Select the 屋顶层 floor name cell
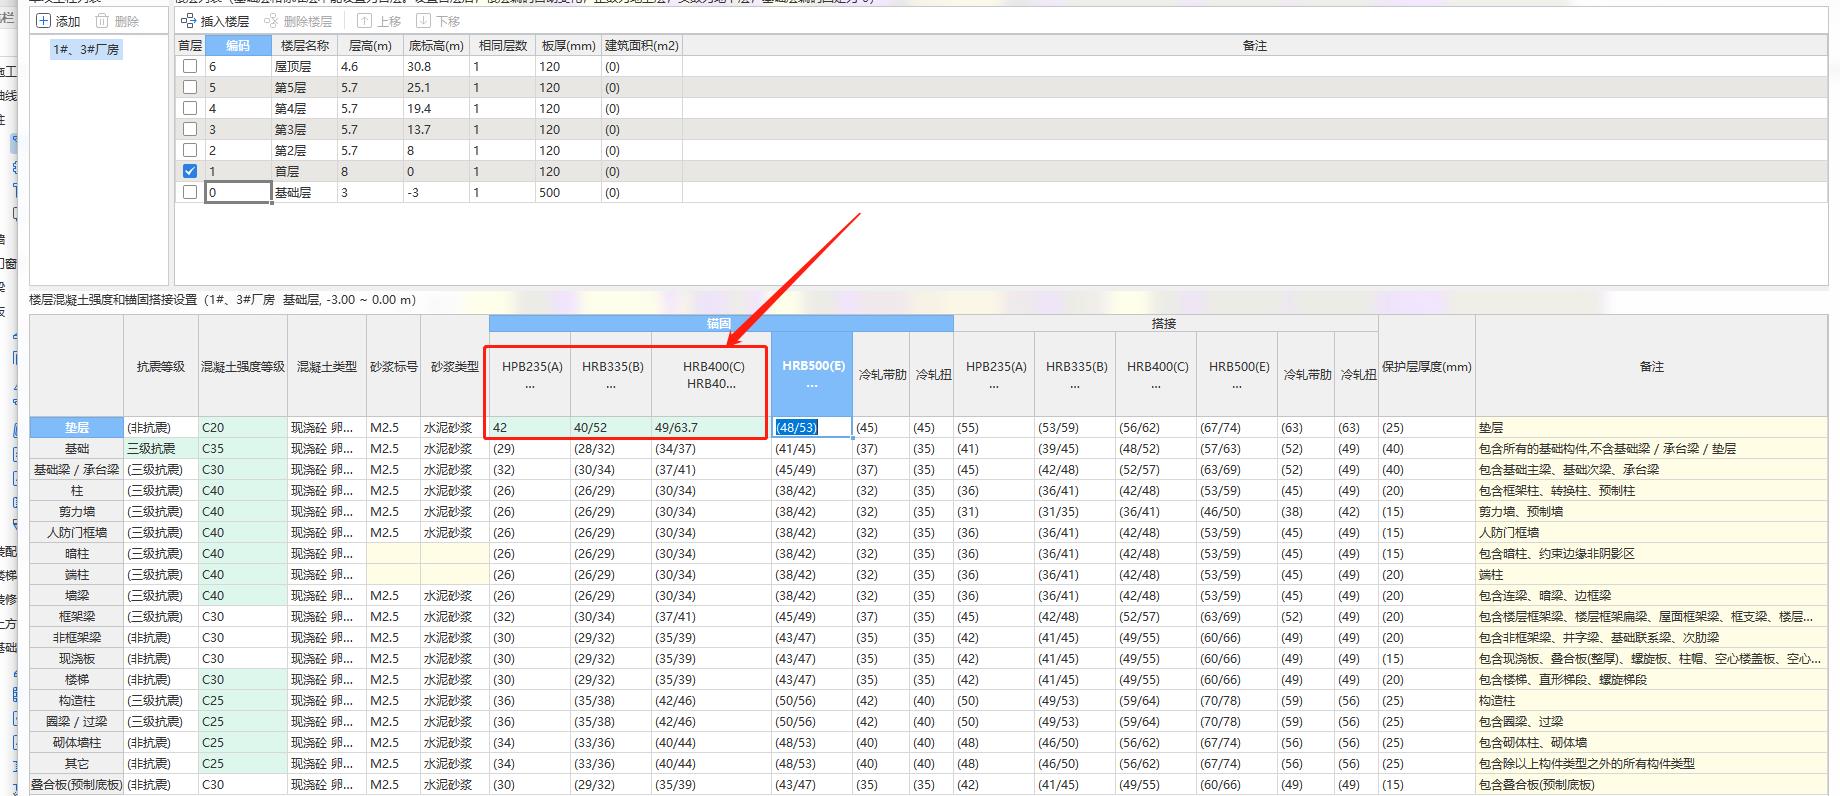 click(x=305, y=66)
